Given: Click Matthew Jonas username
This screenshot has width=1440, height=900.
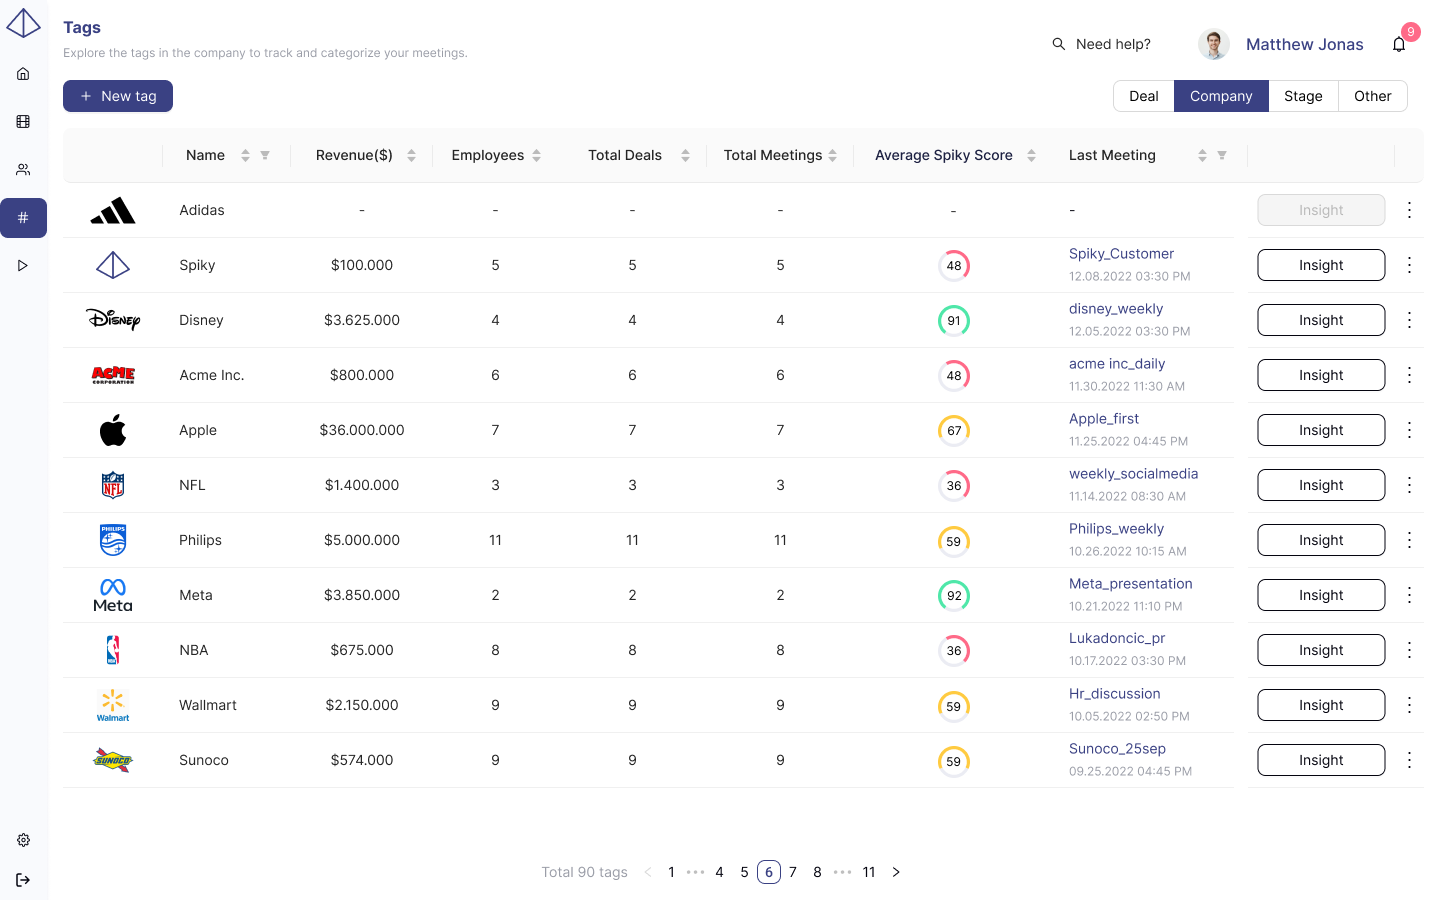Looking at the screenshot, I should click(x=1304, y=44).
